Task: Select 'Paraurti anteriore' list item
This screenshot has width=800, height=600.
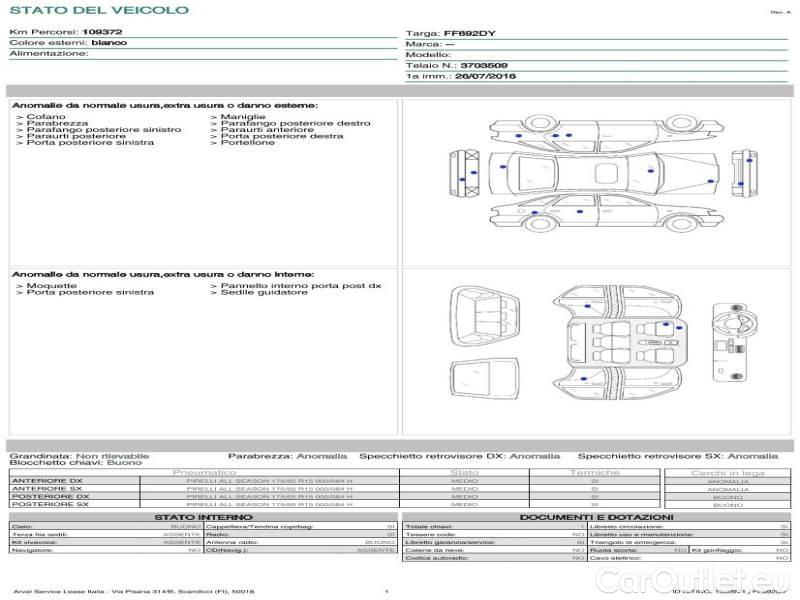Action: pyautogui.click(x=267, y=130)
